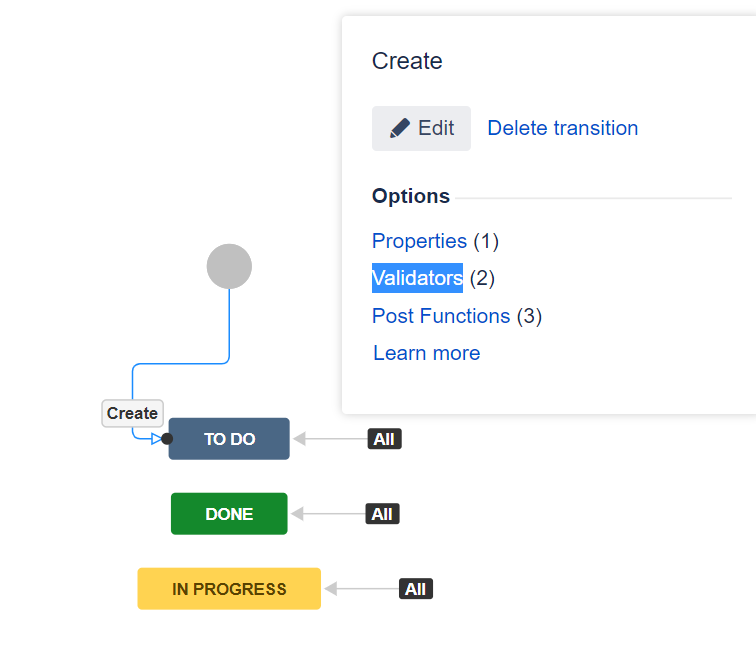The width and height of the screenshot is (756, 653).
Task: Select the grey initial start circle
Action: pyautogui.click(x=229, y=266)
